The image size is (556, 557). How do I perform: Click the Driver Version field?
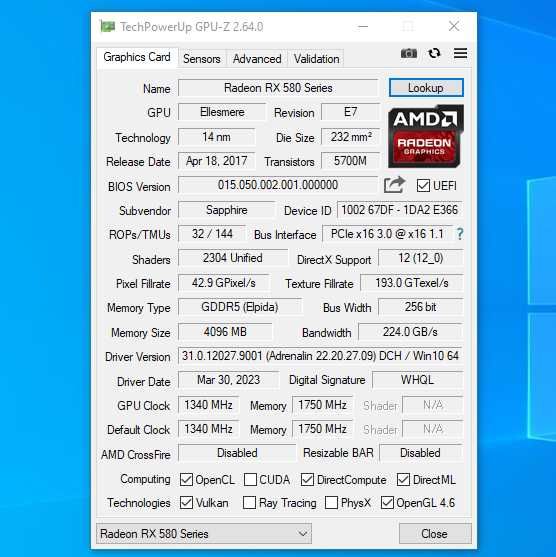(320, 356)
